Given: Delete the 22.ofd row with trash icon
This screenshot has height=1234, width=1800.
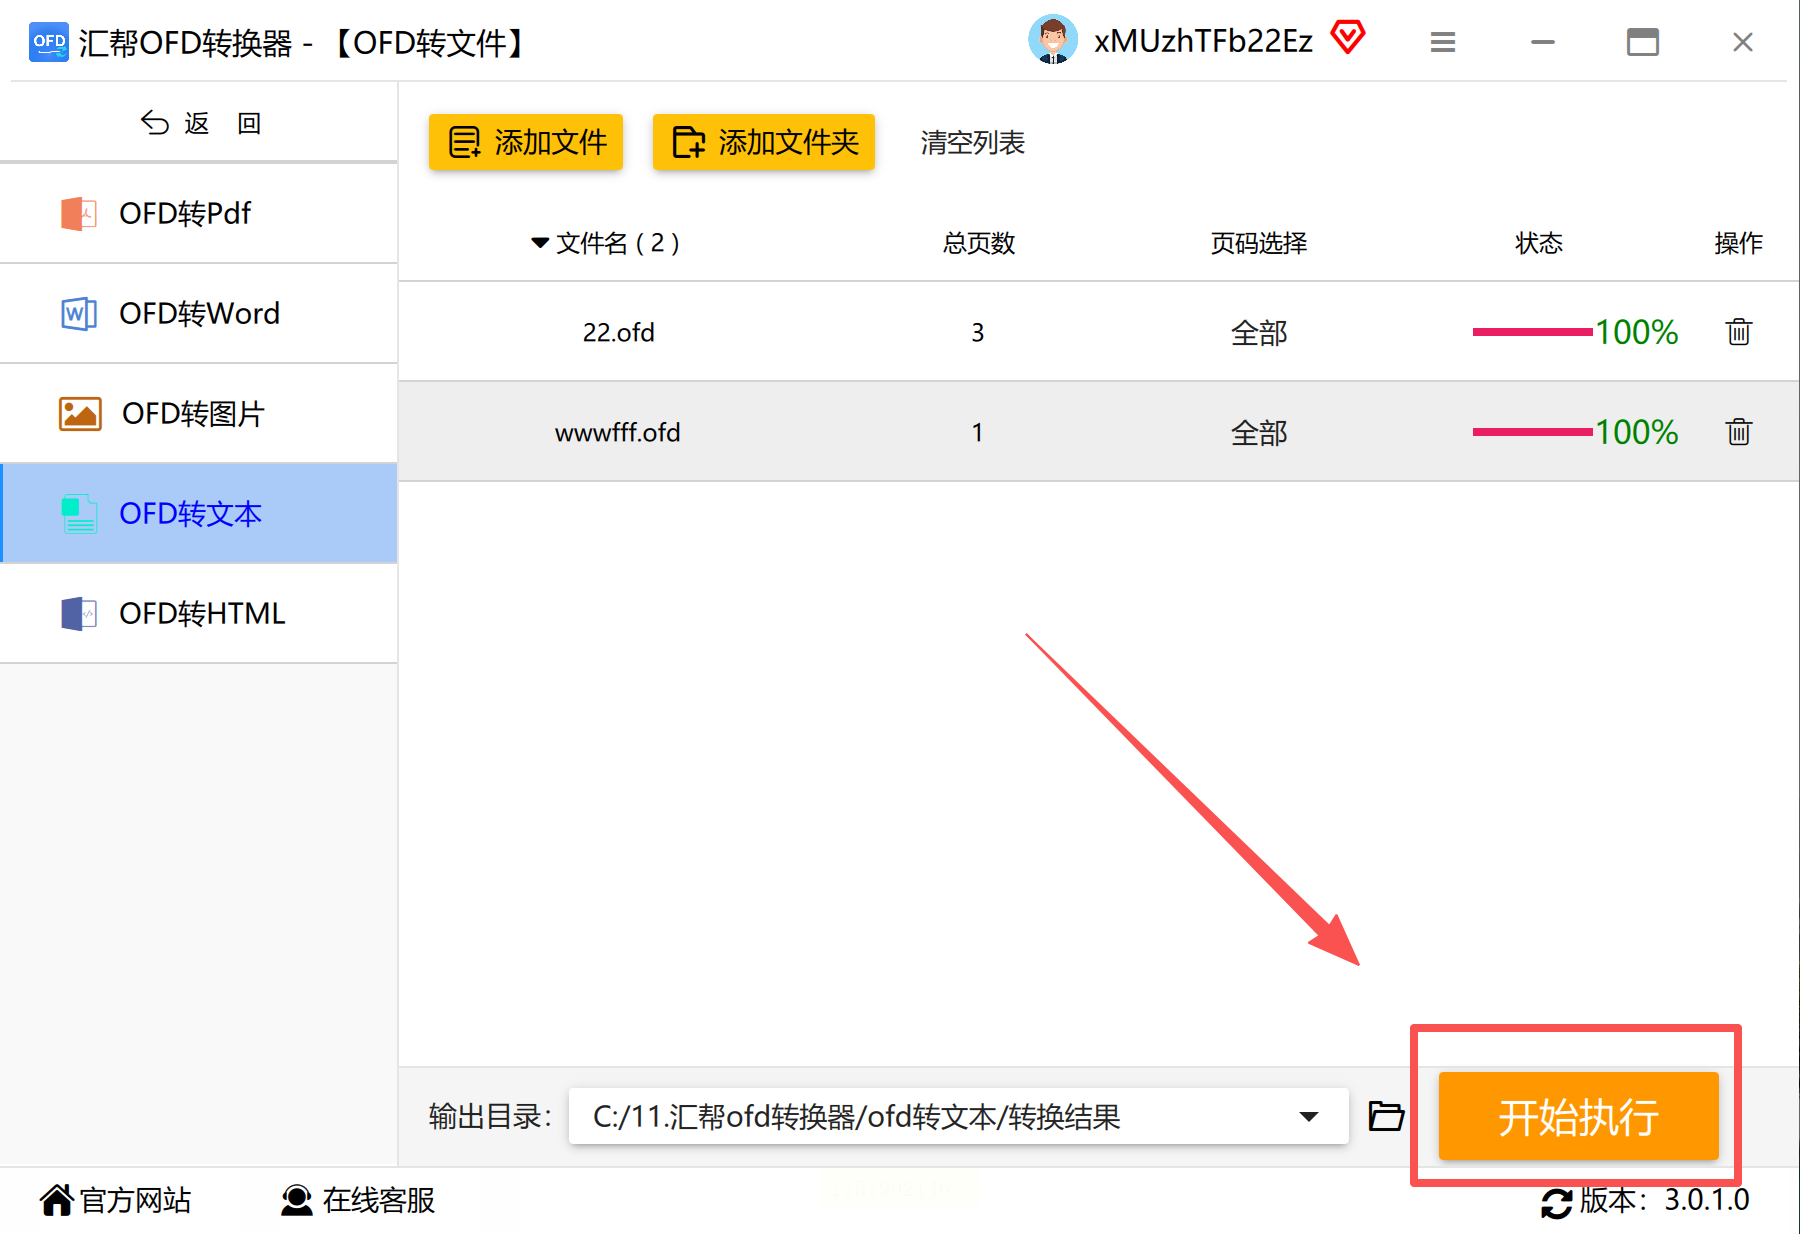Looking at the screenshot, I should [x=1739, y=332].
